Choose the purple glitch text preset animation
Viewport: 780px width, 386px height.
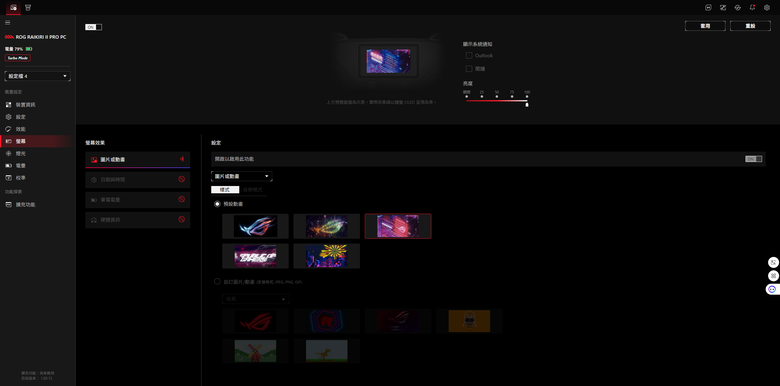(256, 256)
